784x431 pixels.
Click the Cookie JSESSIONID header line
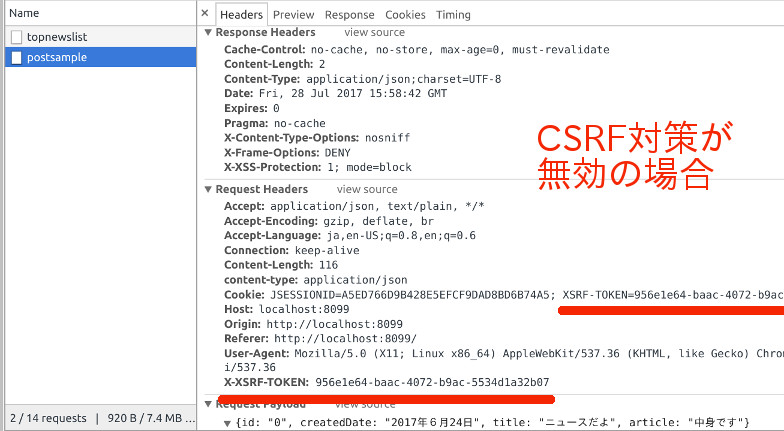[x=504, y=294]
